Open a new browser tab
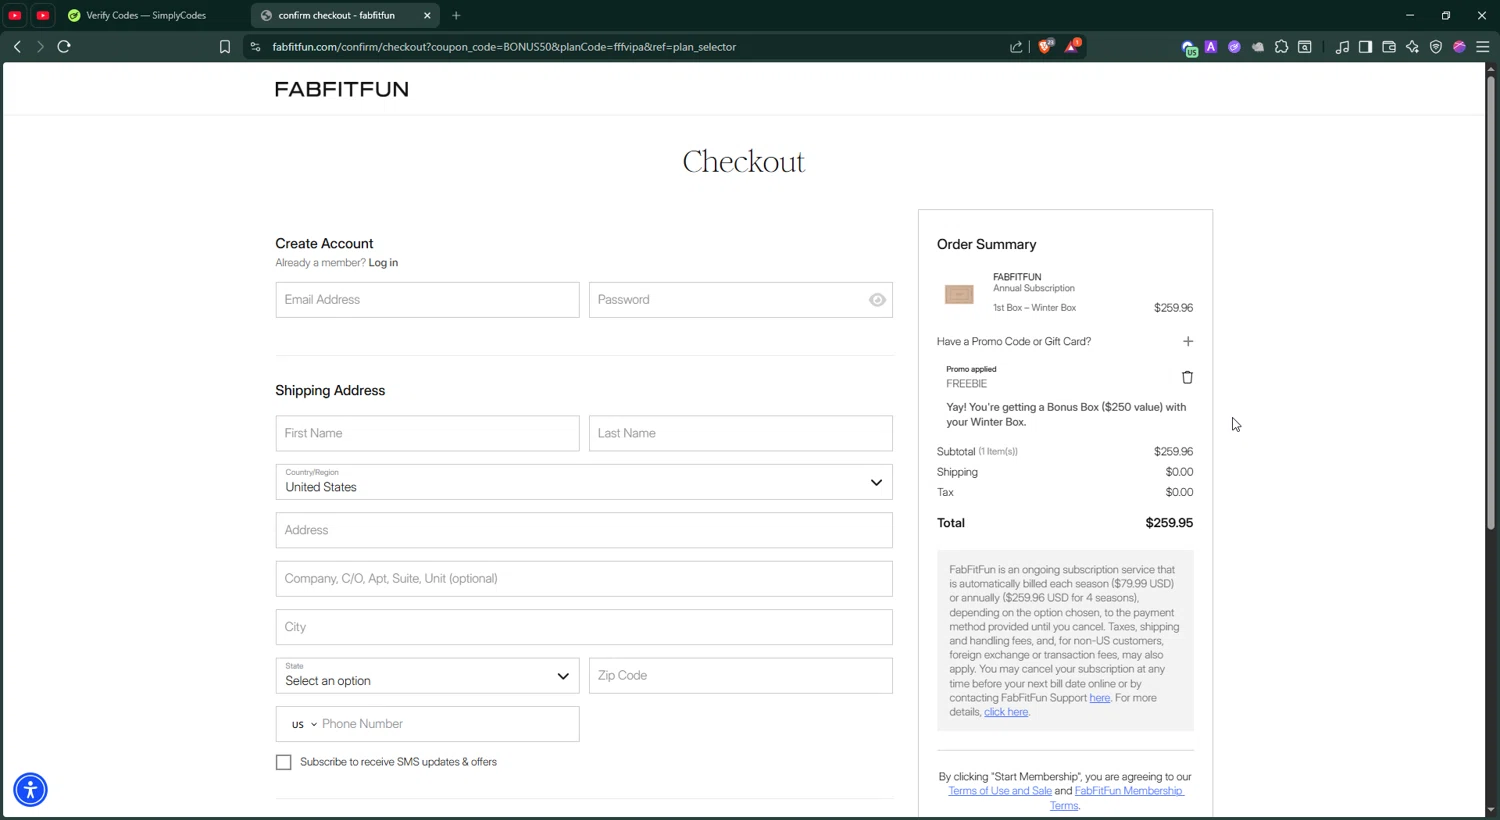Screen dimensions: 1500x820 click(456, 16)
